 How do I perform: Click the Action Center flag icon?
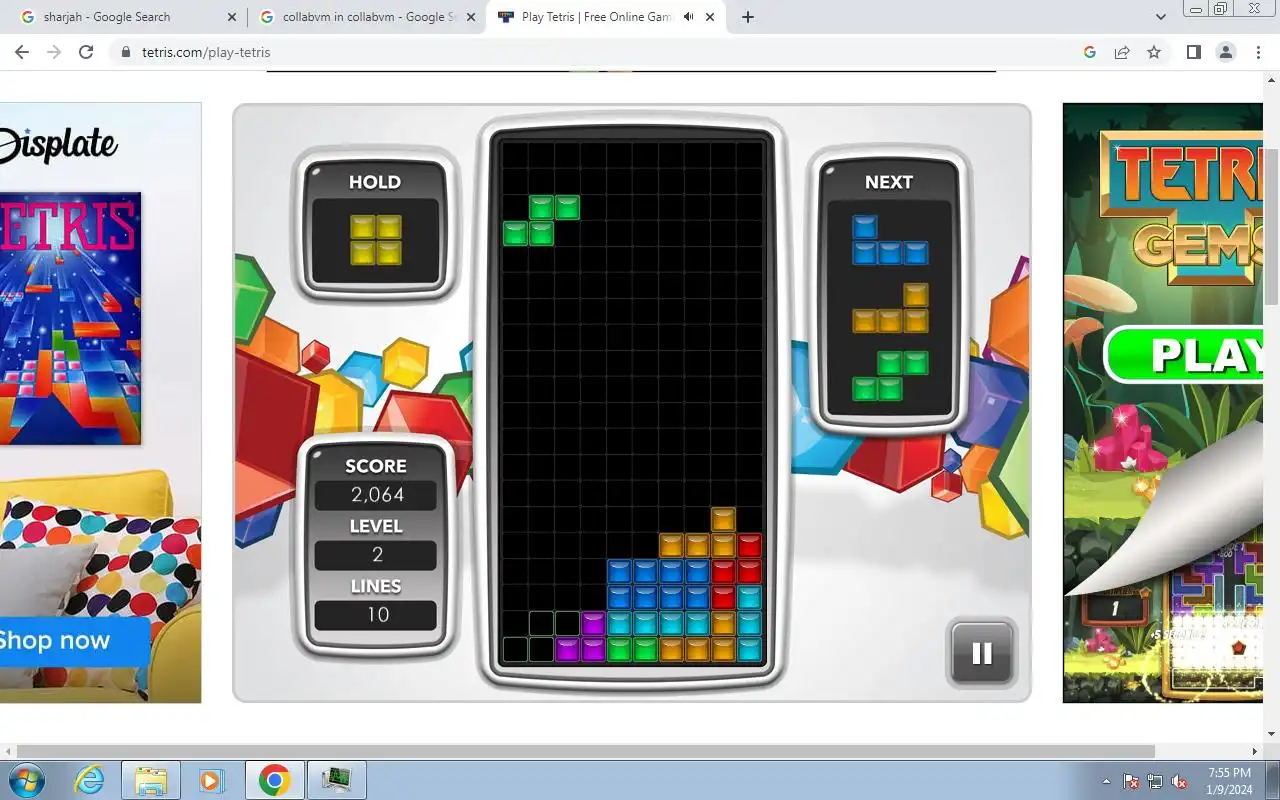click(1131, 781)
